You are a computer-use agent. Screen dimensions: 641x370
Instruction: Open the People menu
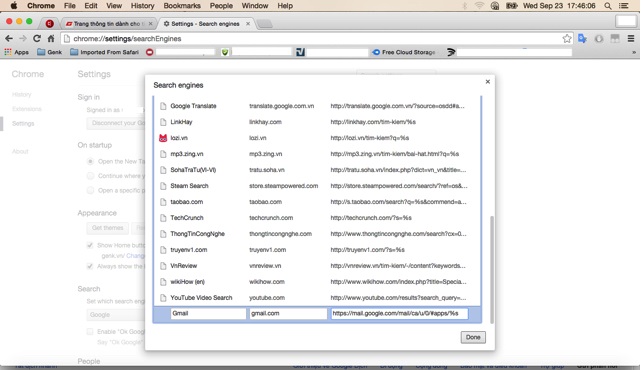coord(221,6)
